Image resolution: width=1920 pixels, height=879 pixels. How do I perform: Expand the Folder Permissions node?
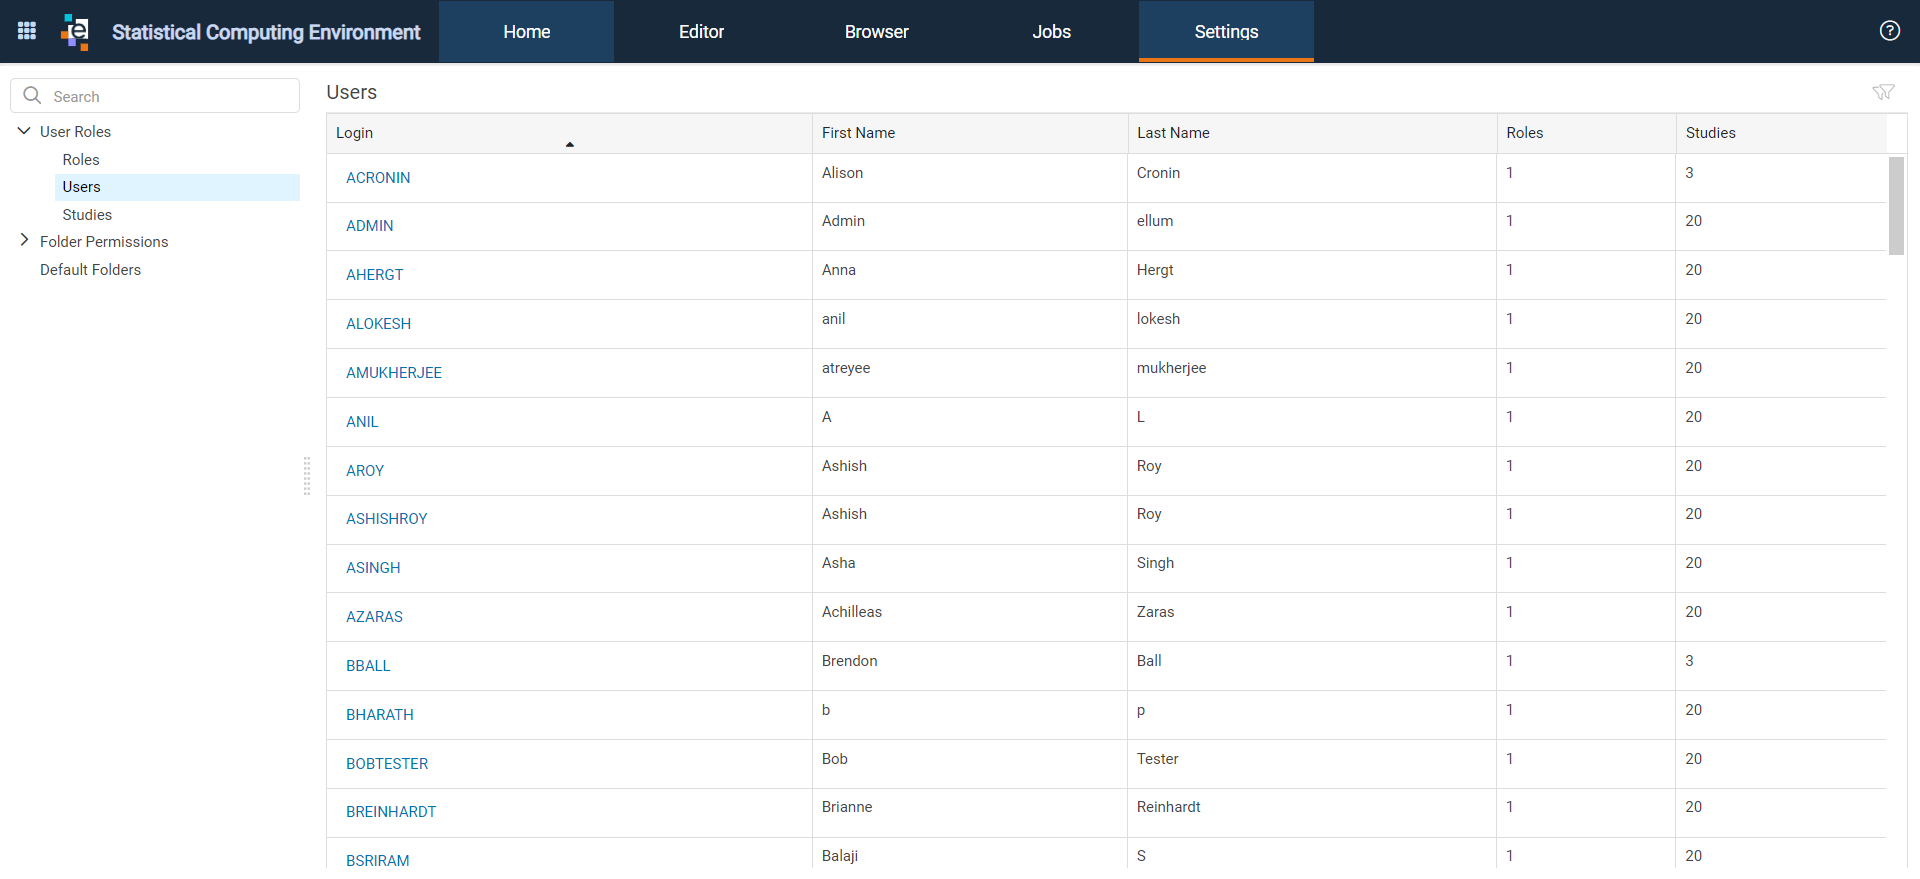24,240
